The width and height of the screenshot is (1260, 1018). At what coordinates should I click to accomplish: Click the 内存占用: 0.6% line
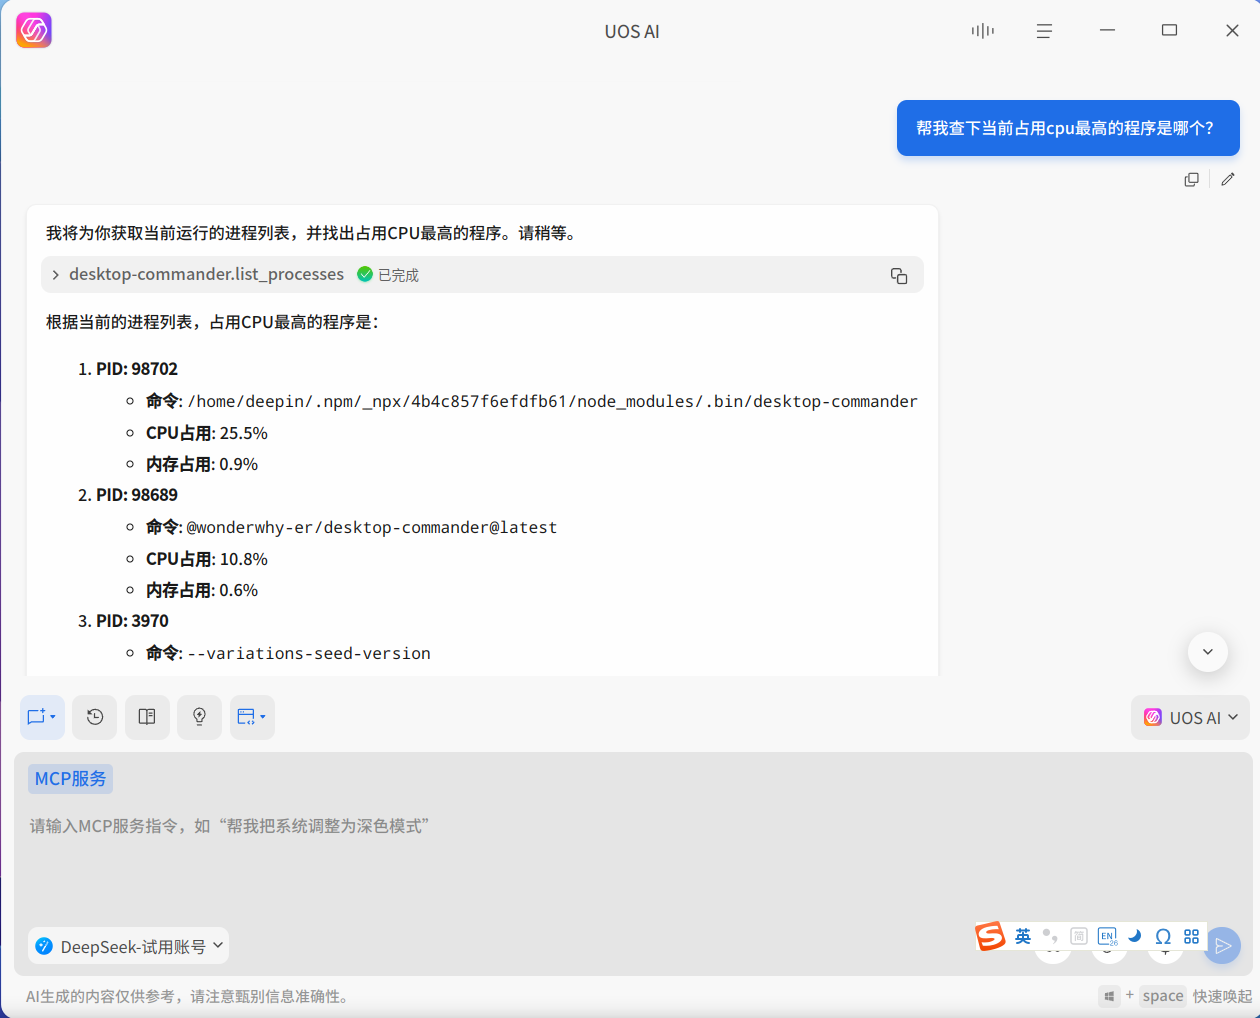coord(202,590)
